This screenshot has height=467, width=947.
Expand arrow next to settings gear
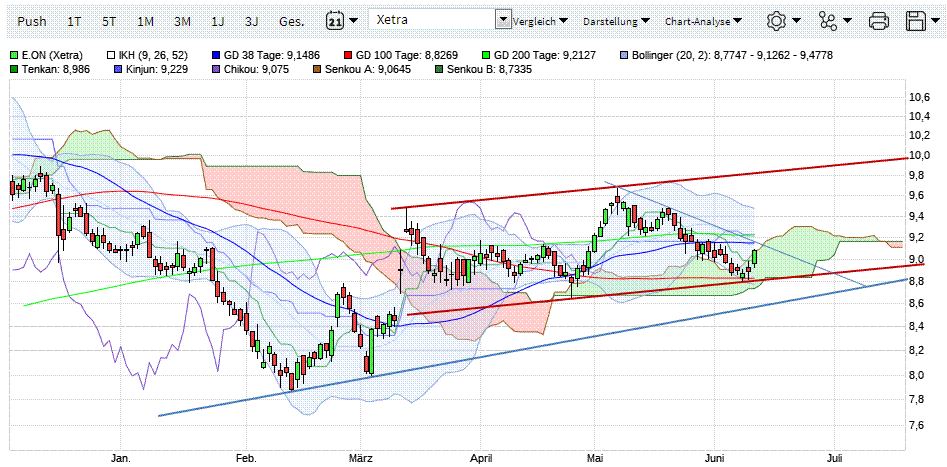pyautogui.click(x=796, y=21)
